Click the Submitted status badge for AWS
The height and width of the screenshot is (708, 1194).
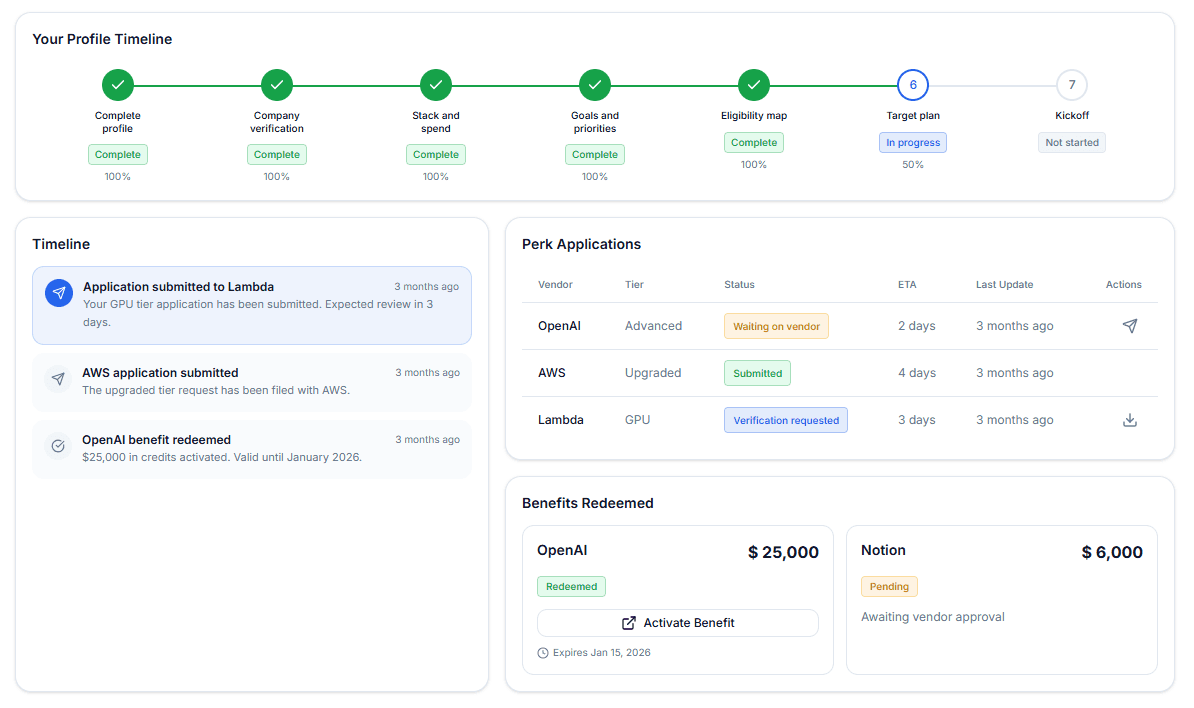(x=758, y=373)
